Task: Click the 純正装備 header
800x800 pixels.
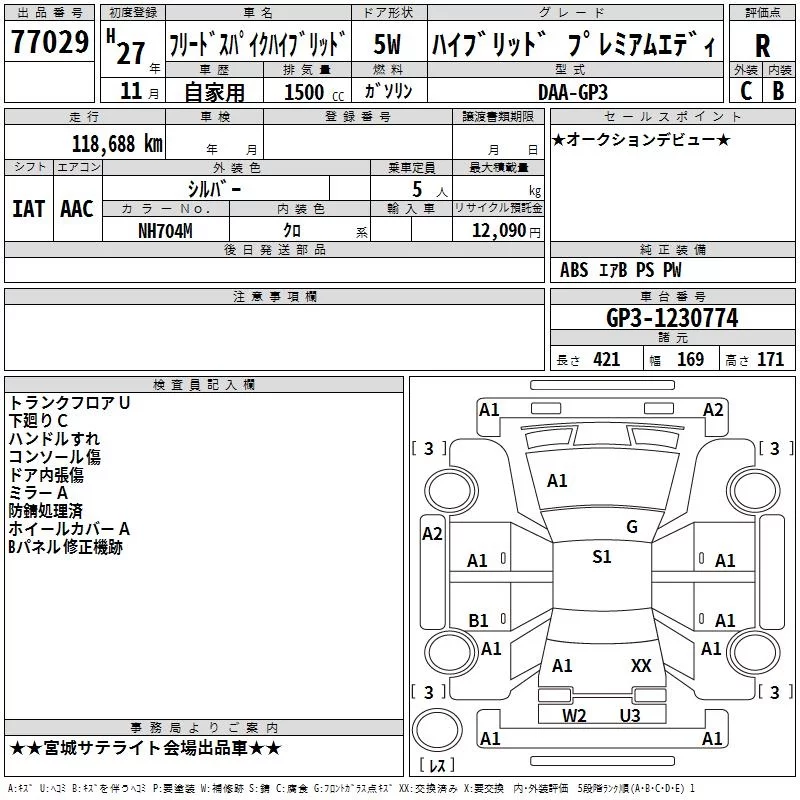Action: point(672,249)
